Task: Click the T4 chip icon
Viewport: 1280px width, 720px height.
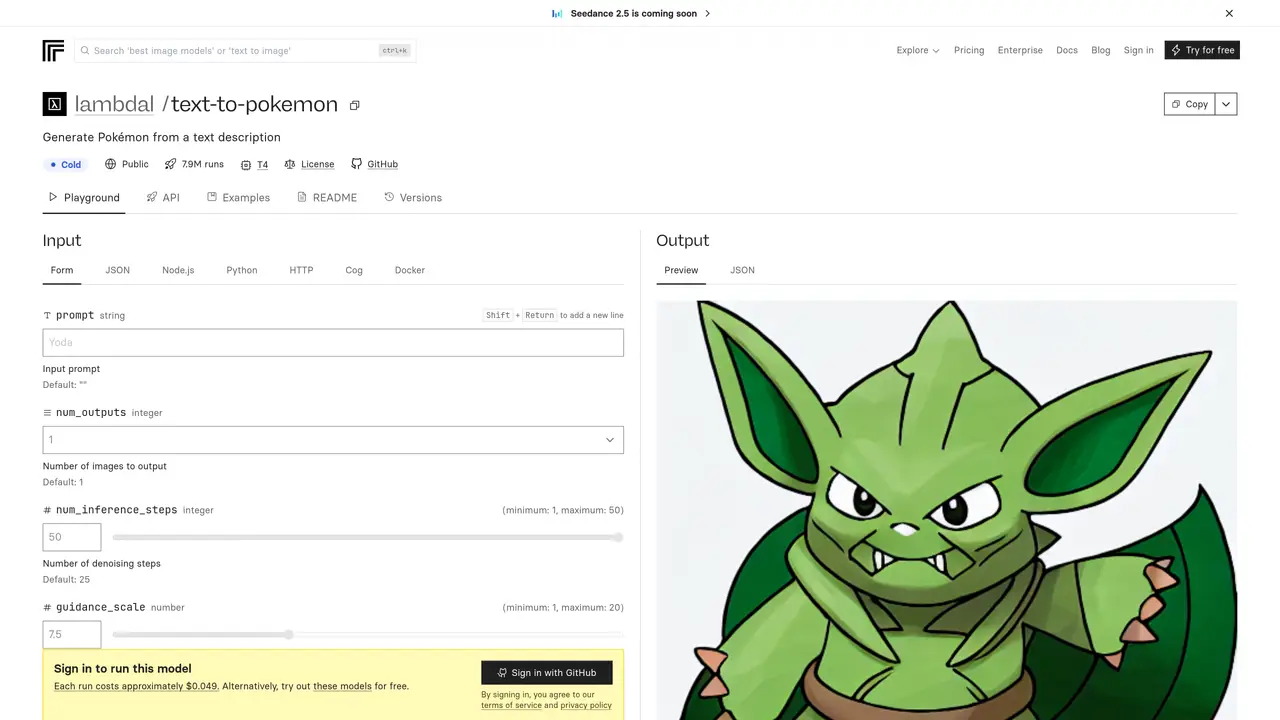Action: pyautogui.click(x=246, y=164)
